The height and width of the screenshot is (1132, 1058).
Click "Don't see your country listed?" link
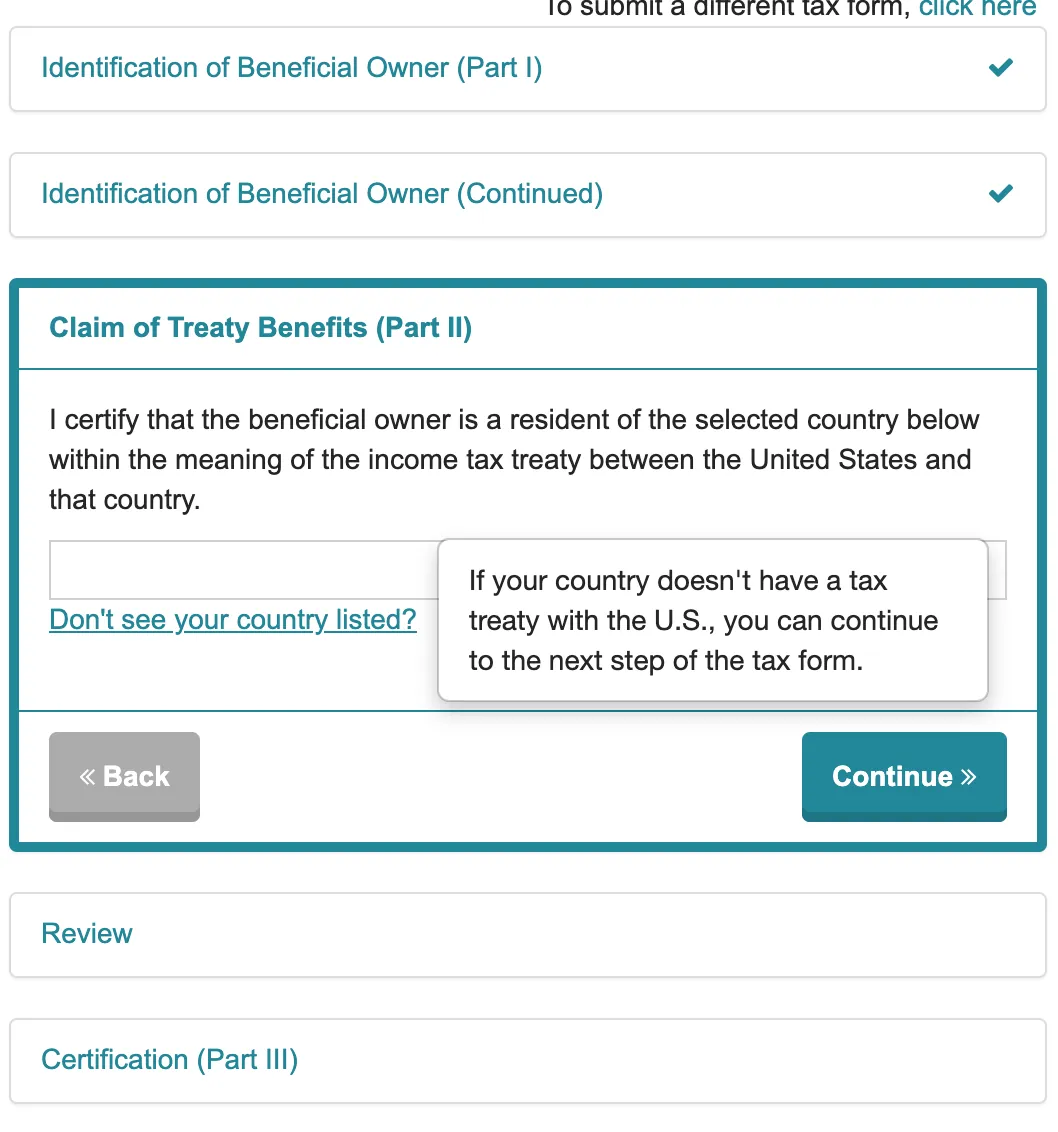click(233, 620)
